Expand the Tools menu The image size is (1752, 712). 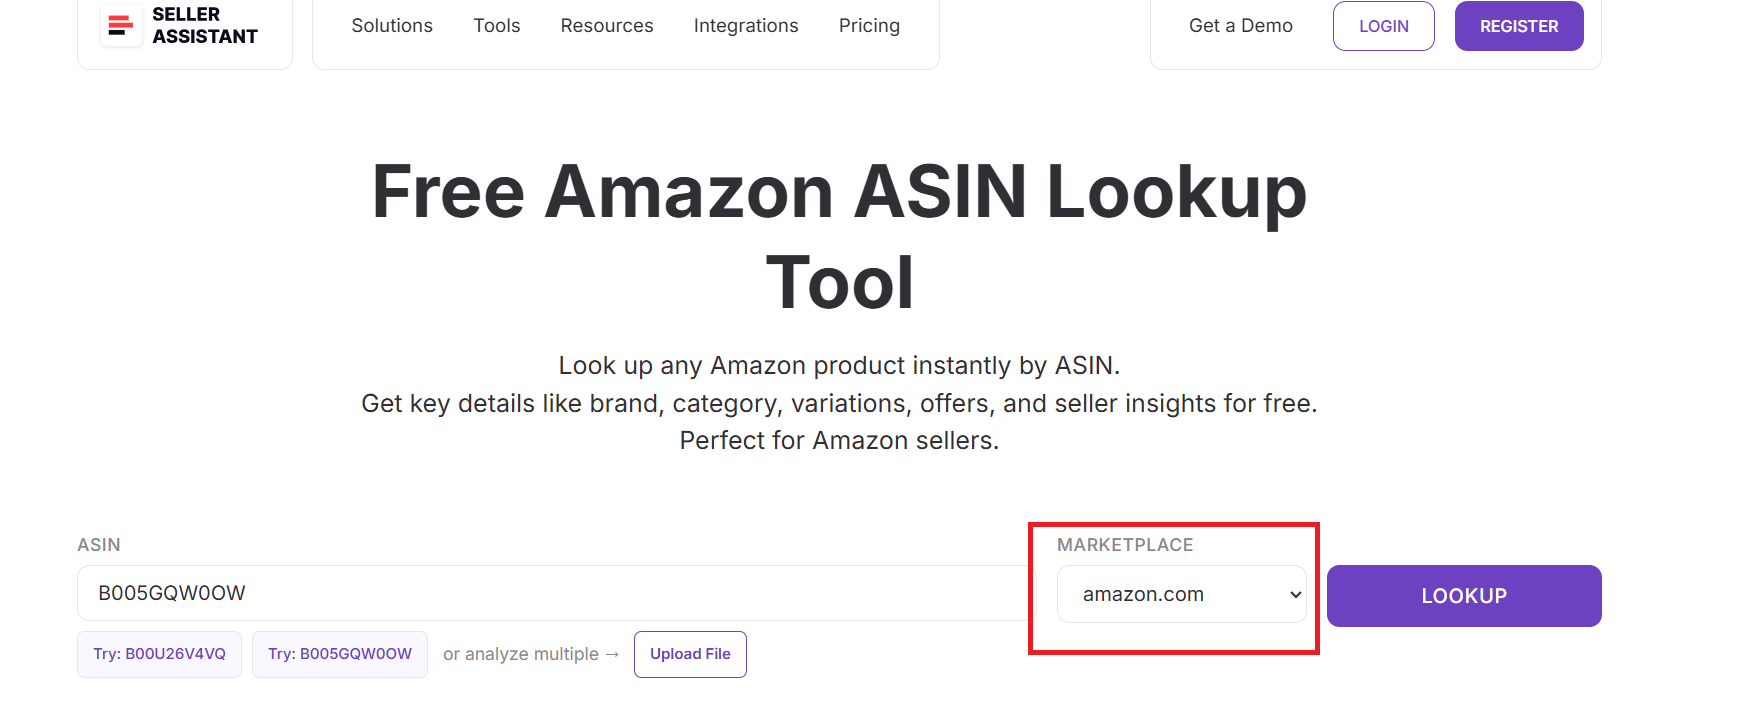(x=496, y=26)
